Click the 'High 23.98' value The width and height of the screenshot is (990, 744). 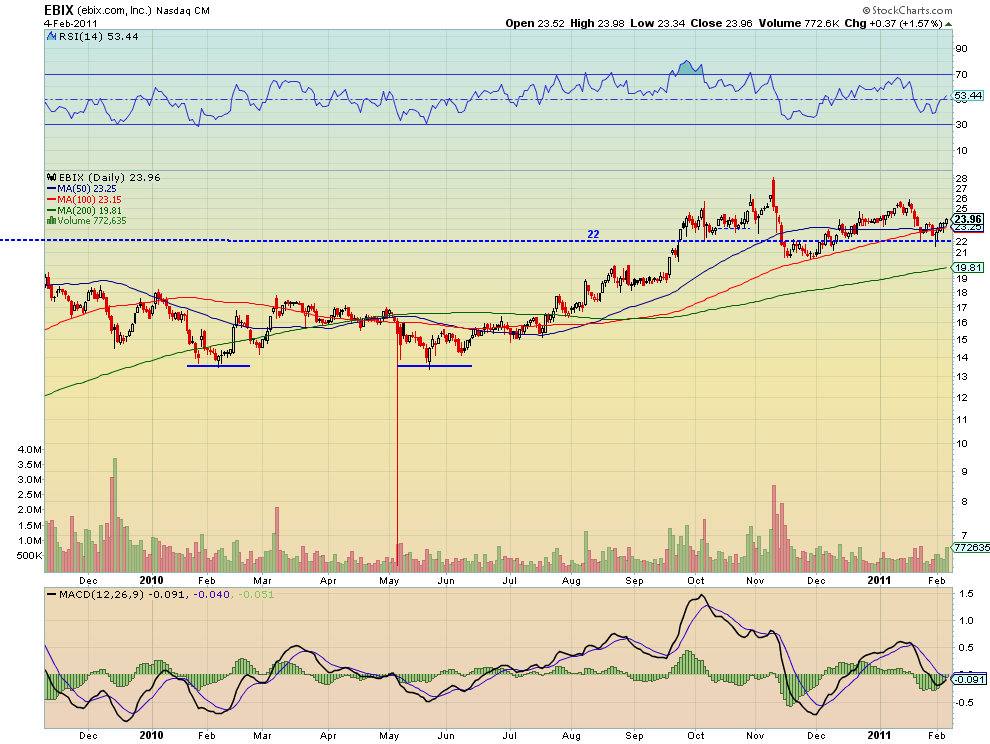click(x=597, y=23)
